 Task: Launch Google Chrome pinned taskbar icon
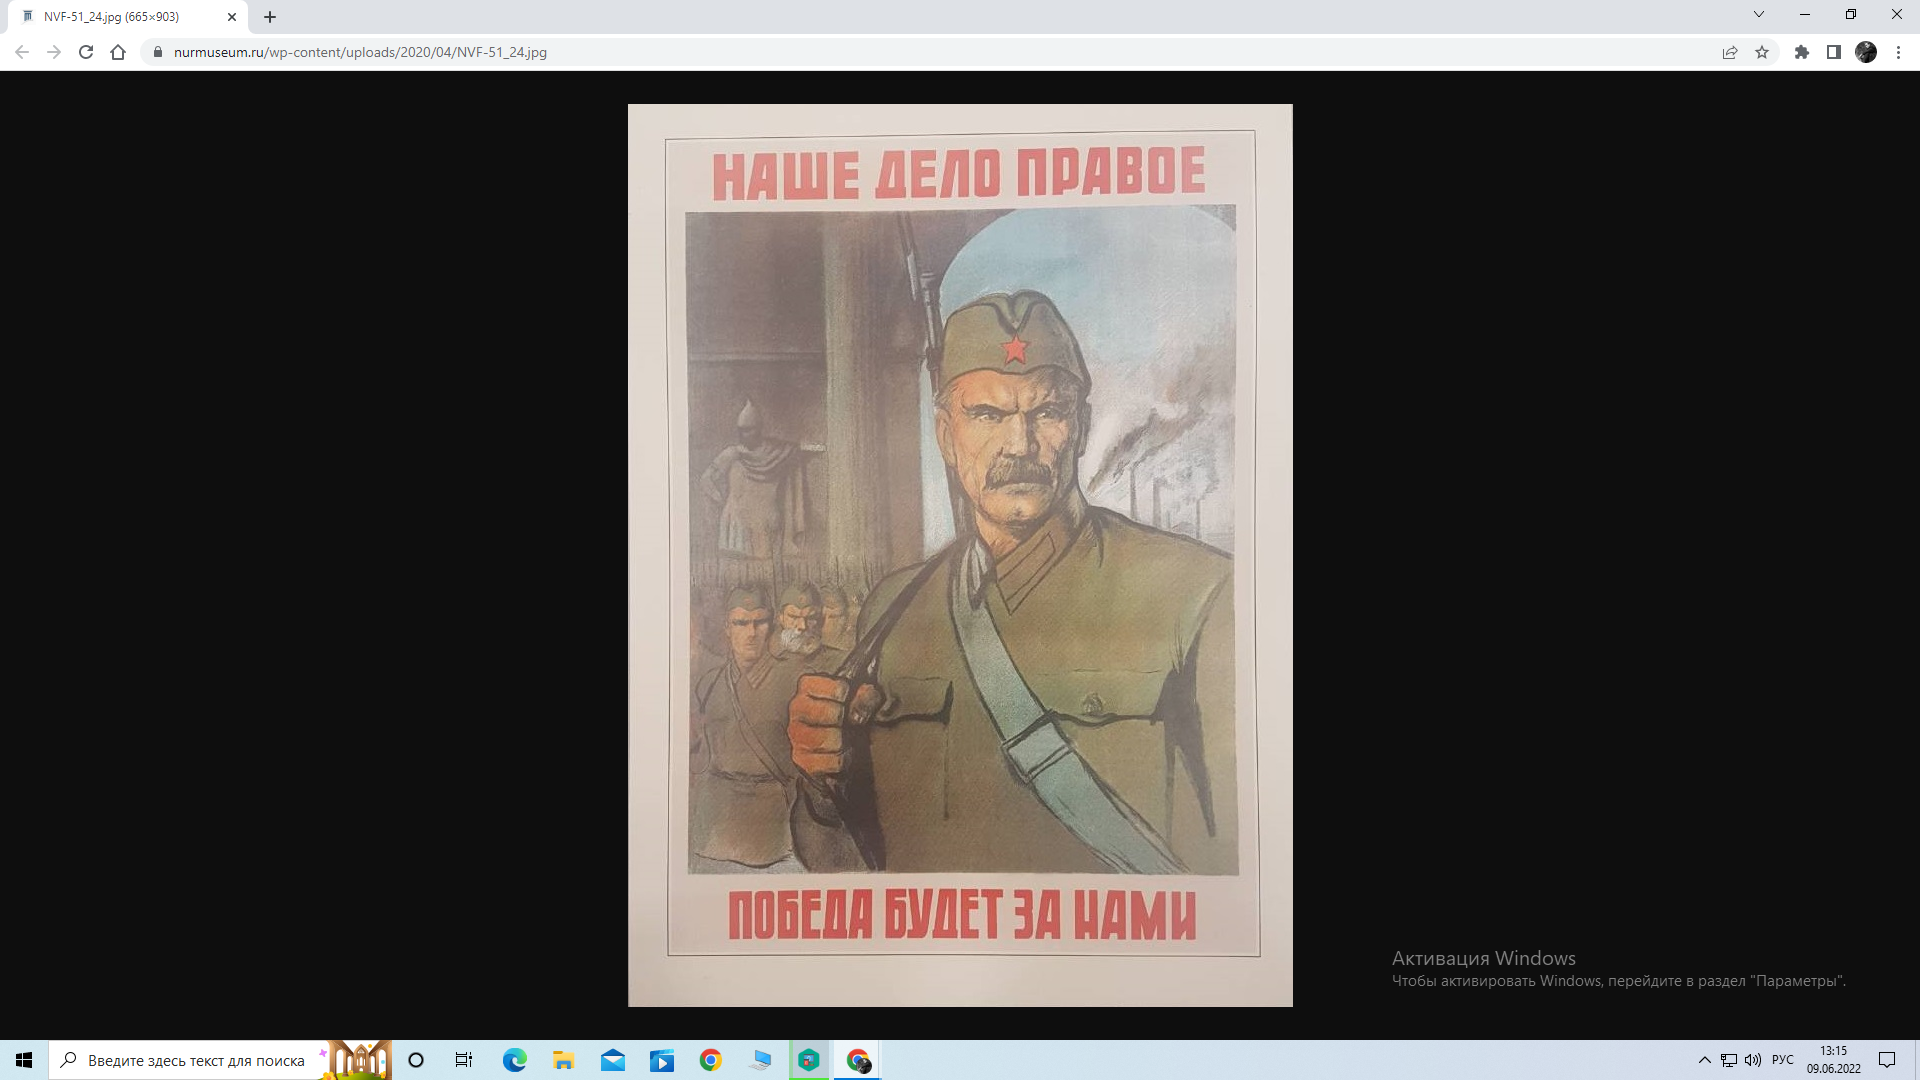point(711,1060)
